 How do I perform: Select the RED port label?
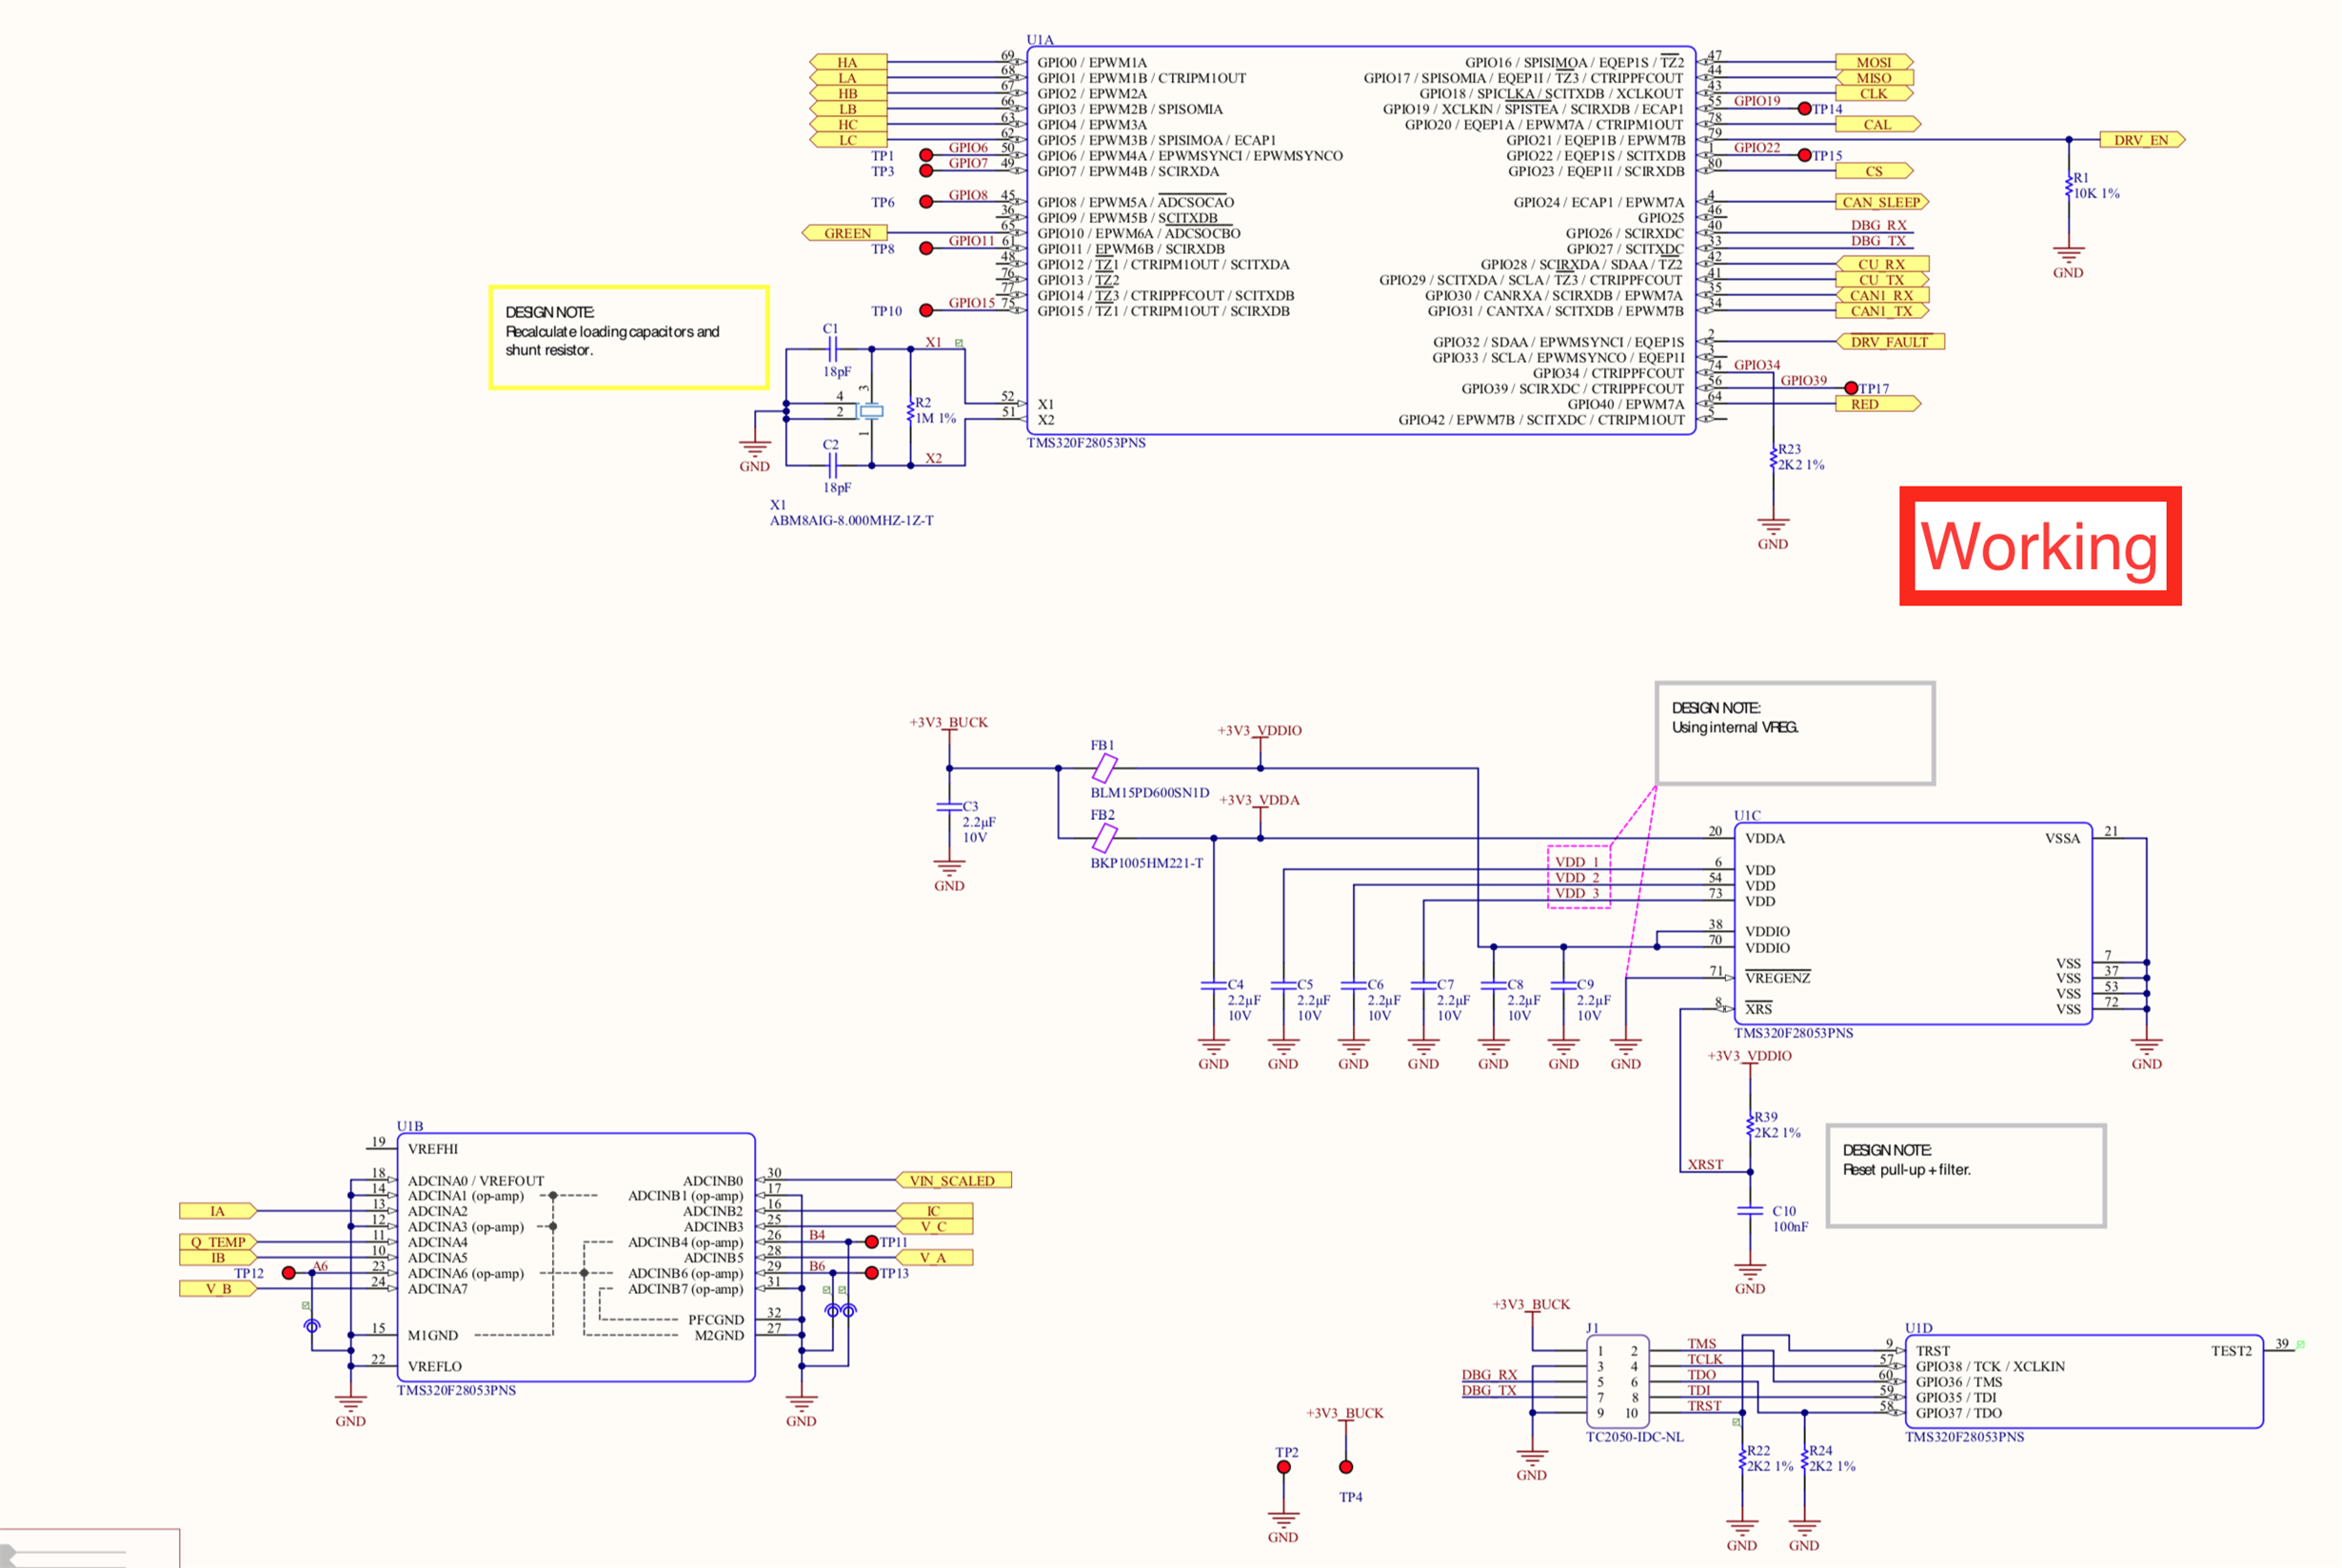[x=1878, y=404]
